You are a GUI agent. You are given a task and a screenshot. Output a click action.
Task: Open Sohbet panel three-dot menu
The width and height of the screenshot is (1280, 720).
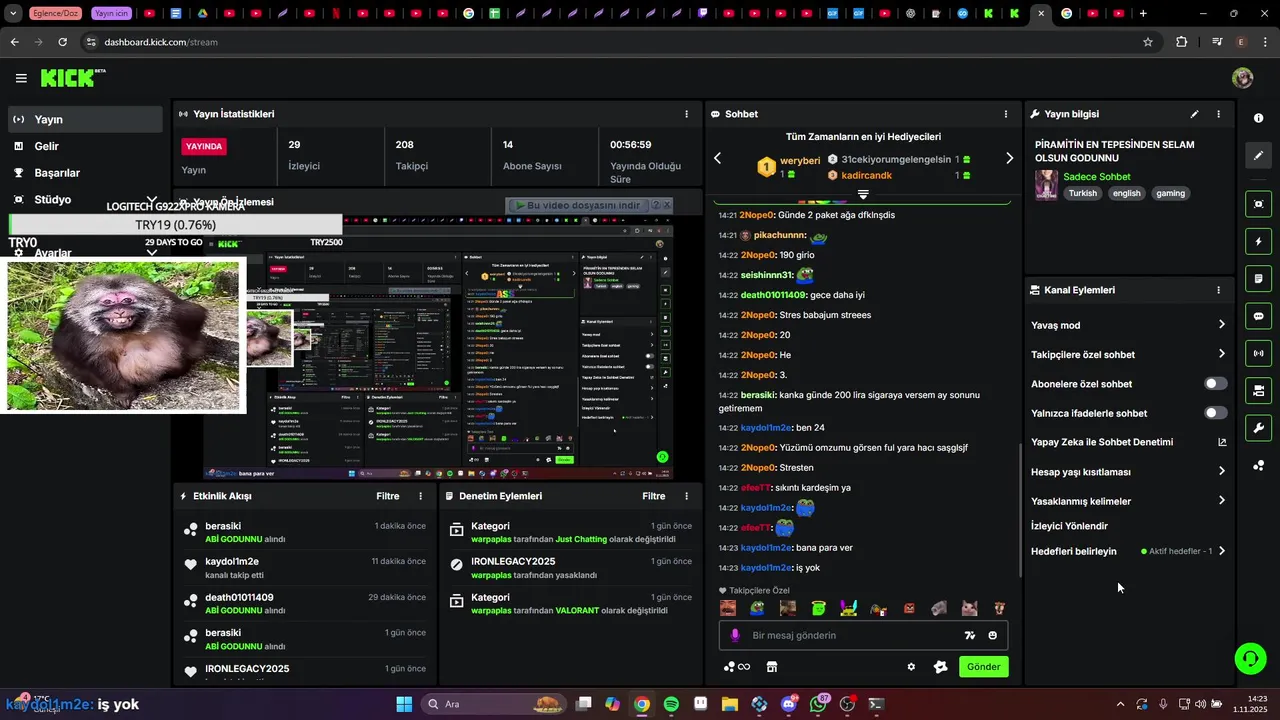[1006, 114]
